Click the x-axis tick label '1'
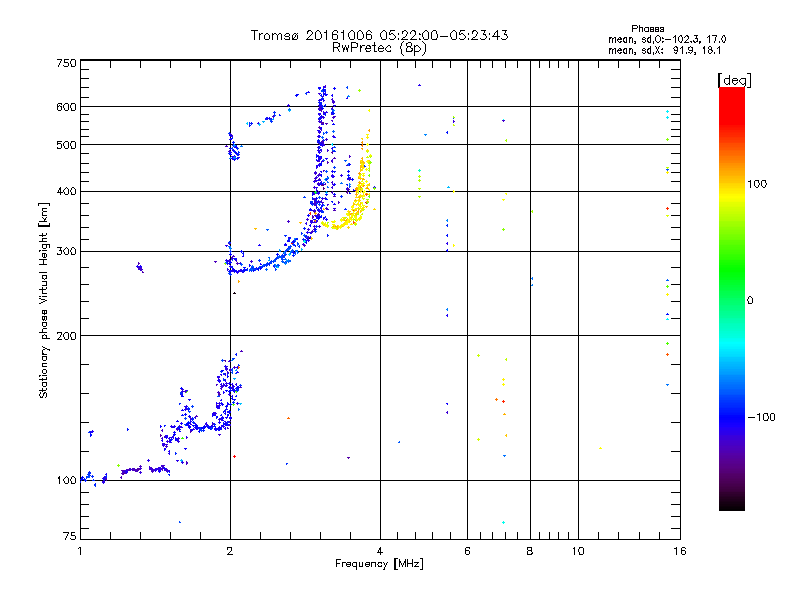Viewport: 800px width, 600px height. (x=80, y=551)
